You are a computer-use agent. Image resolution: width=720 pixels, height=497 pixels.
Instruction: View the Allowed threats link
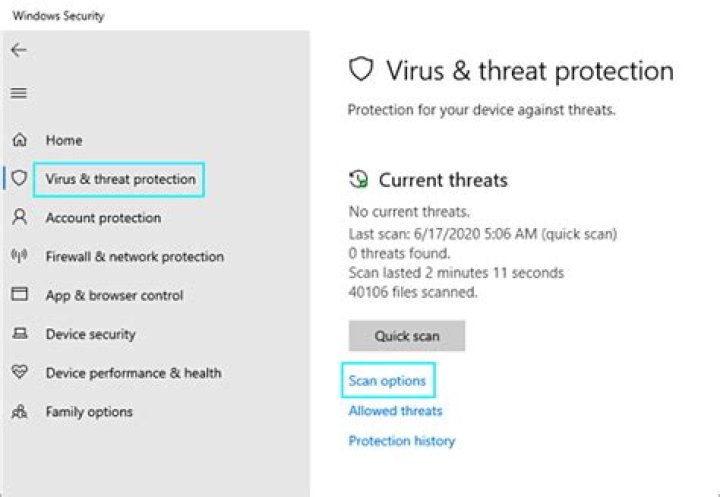(x=395, y=411)
